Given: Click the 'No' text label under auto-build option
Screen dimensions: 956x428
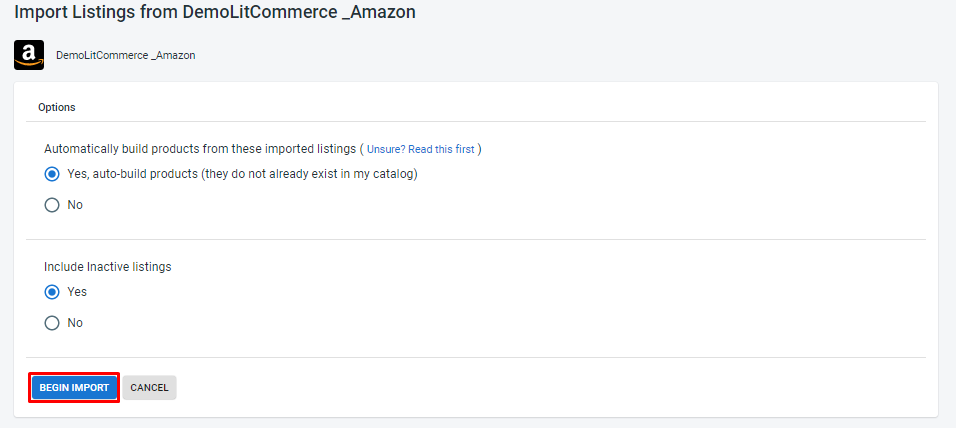Looking at the screenshot, I should pos(75,205).
